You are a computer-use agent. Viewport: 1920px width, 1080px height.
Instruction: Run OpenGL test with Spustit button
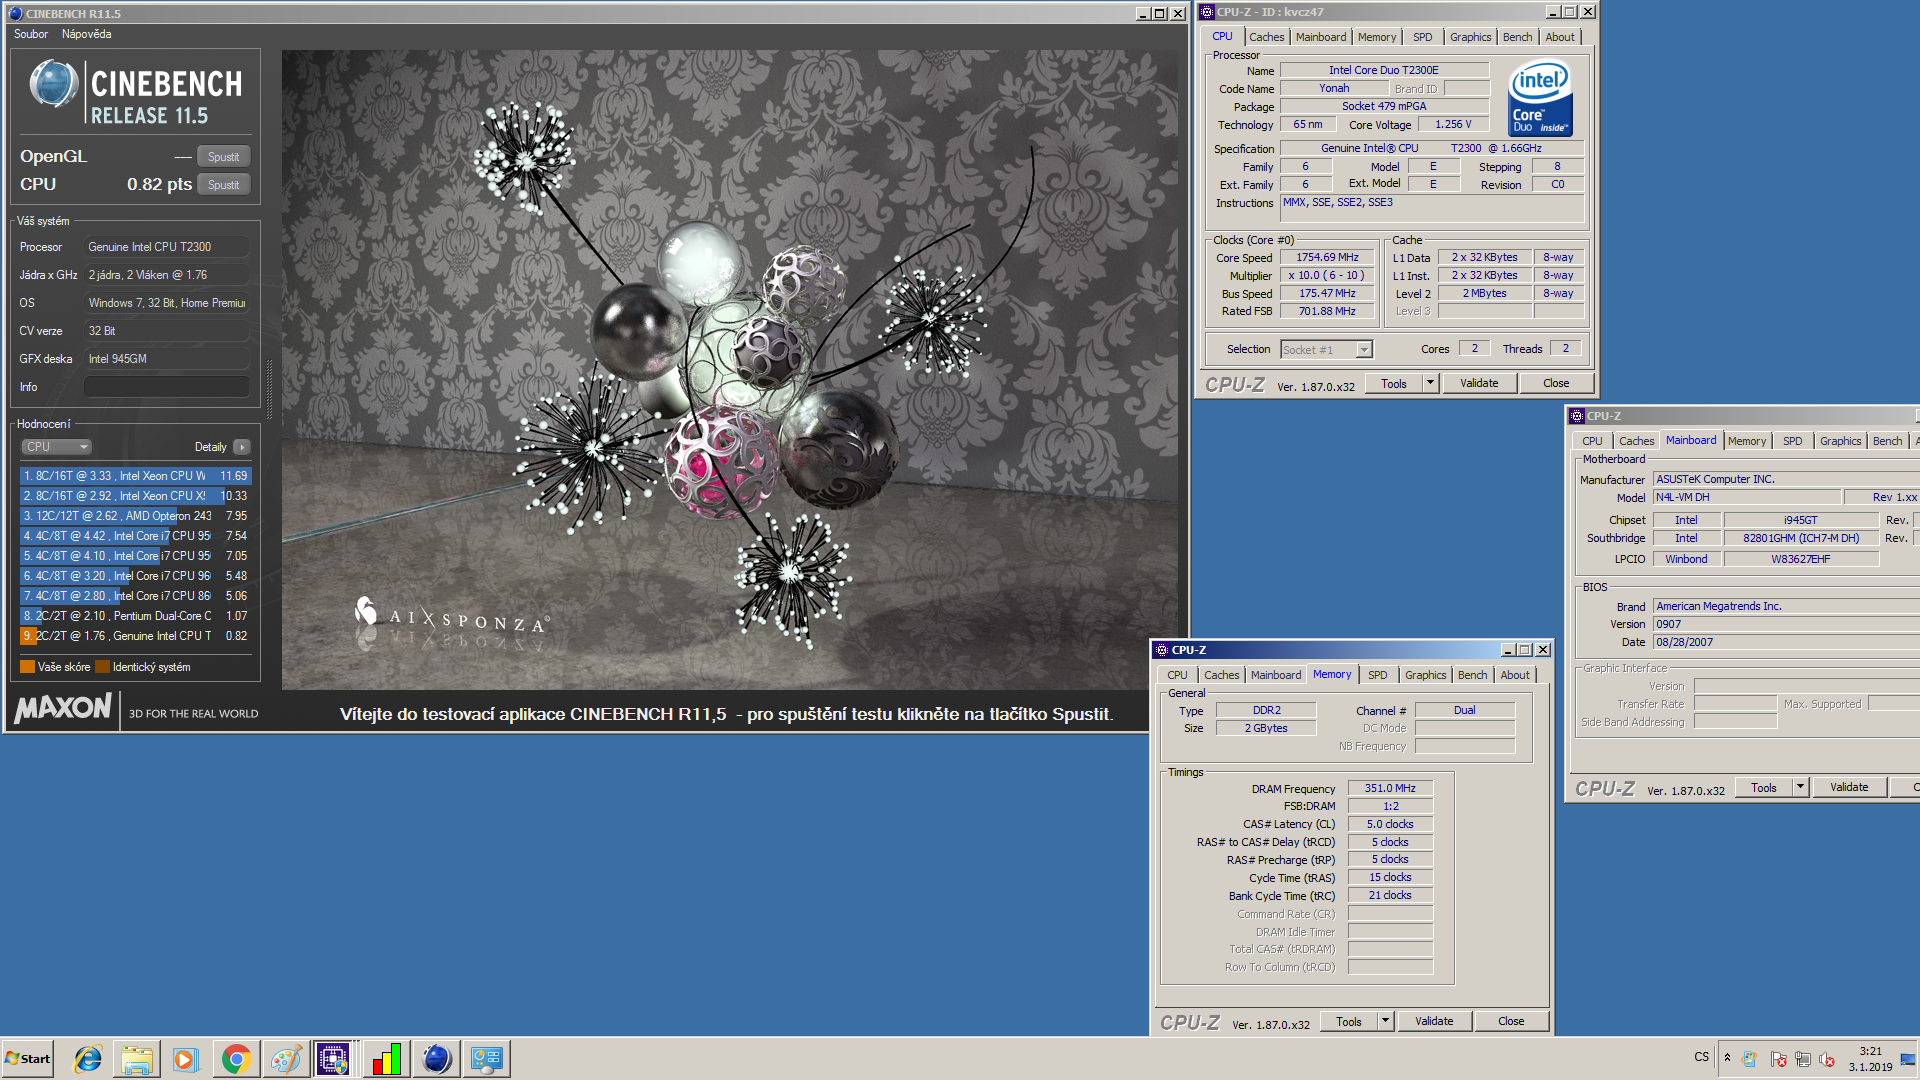223,157
